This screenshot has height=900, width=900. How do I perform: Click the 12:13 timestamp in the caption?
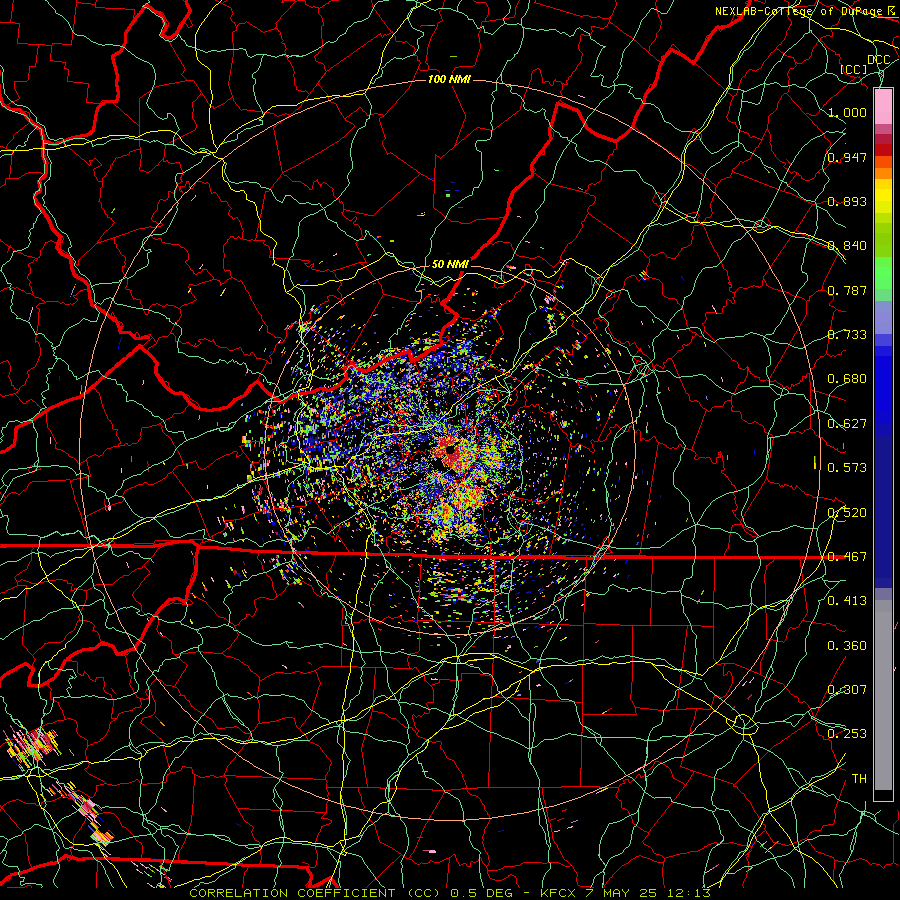(689, 893)
